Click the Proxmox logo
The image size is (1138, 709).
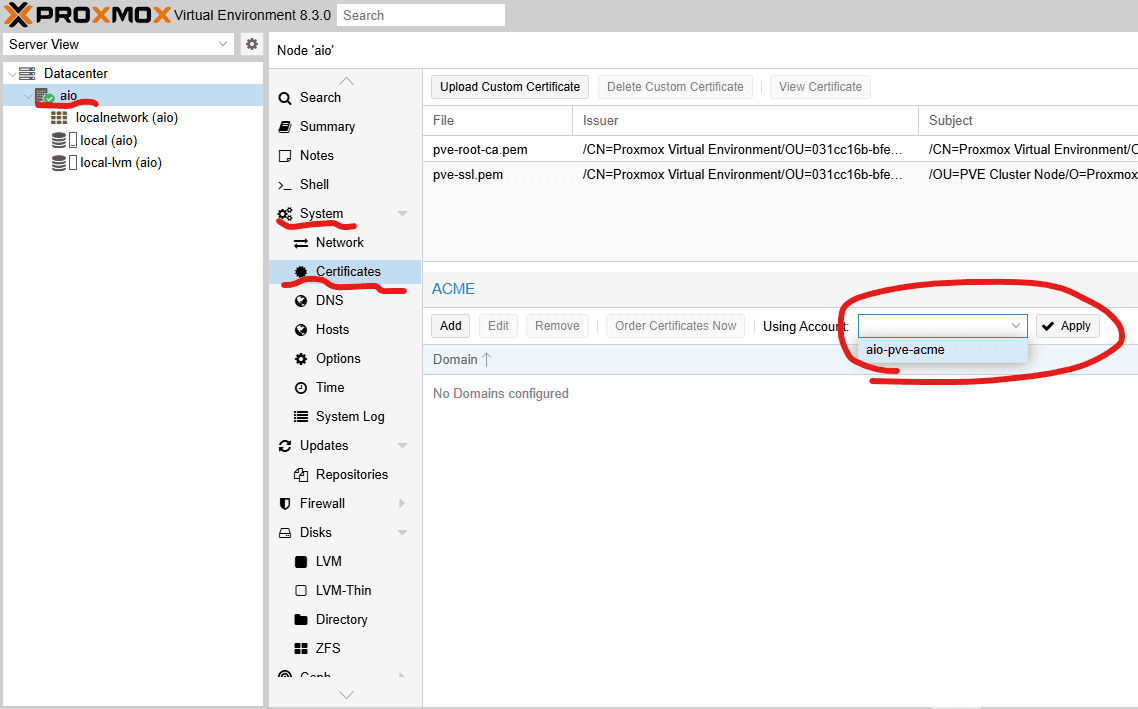tap(88, 15)
